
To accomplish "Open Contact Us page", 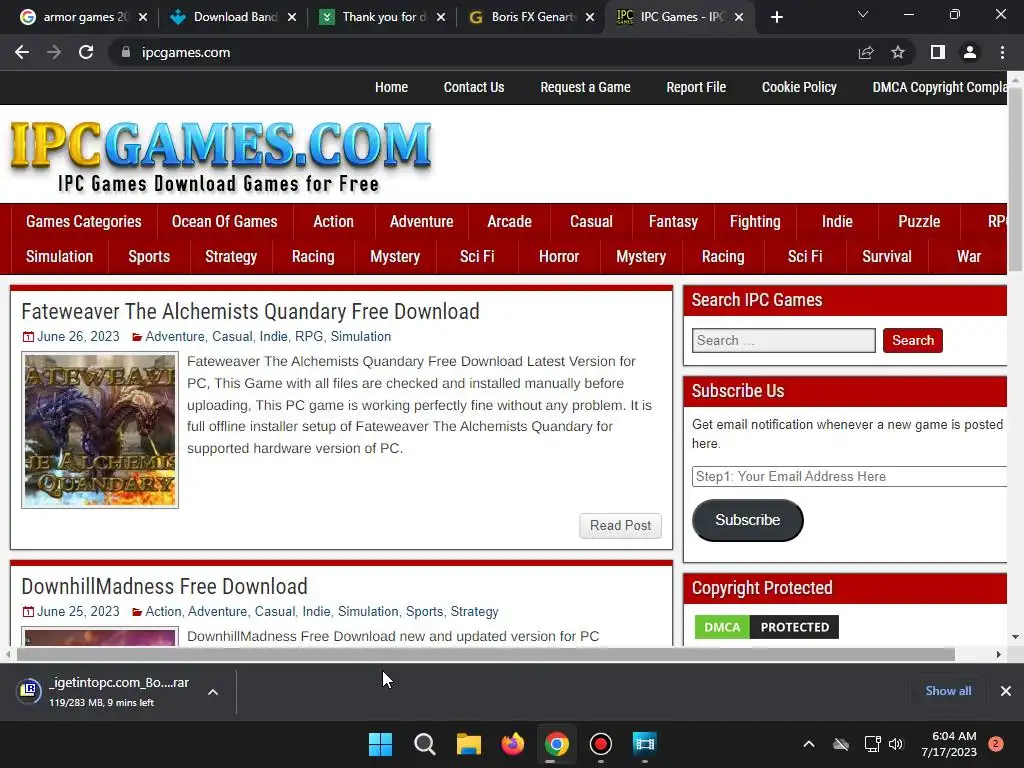I will [473, 88].
